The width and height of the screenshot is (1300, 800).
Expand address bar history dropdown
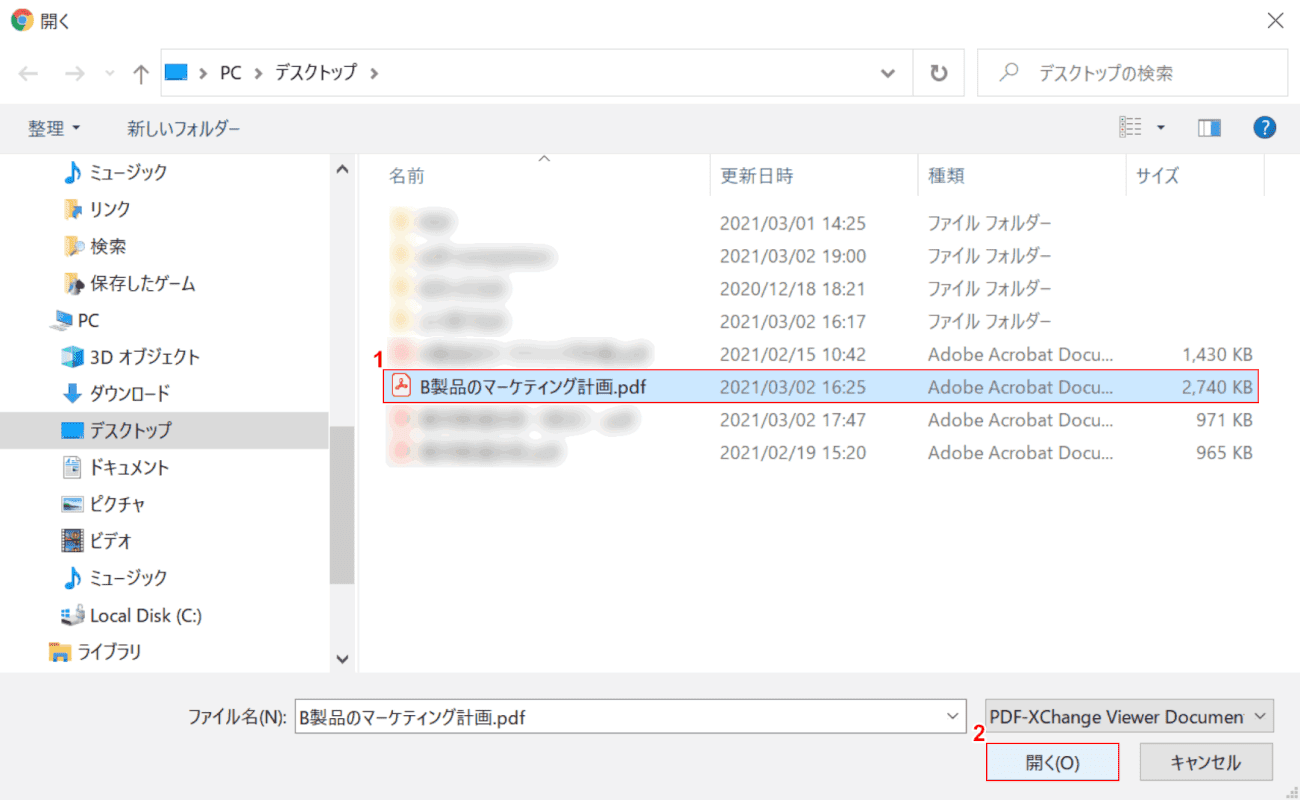(888, 73)
